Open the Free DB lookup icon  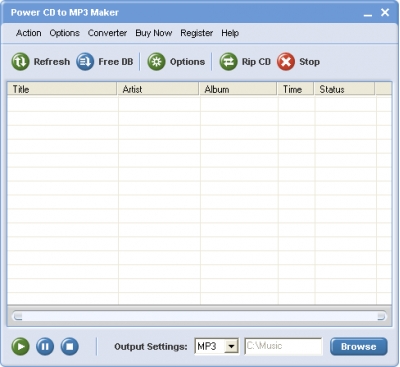(x=85, y=62)
